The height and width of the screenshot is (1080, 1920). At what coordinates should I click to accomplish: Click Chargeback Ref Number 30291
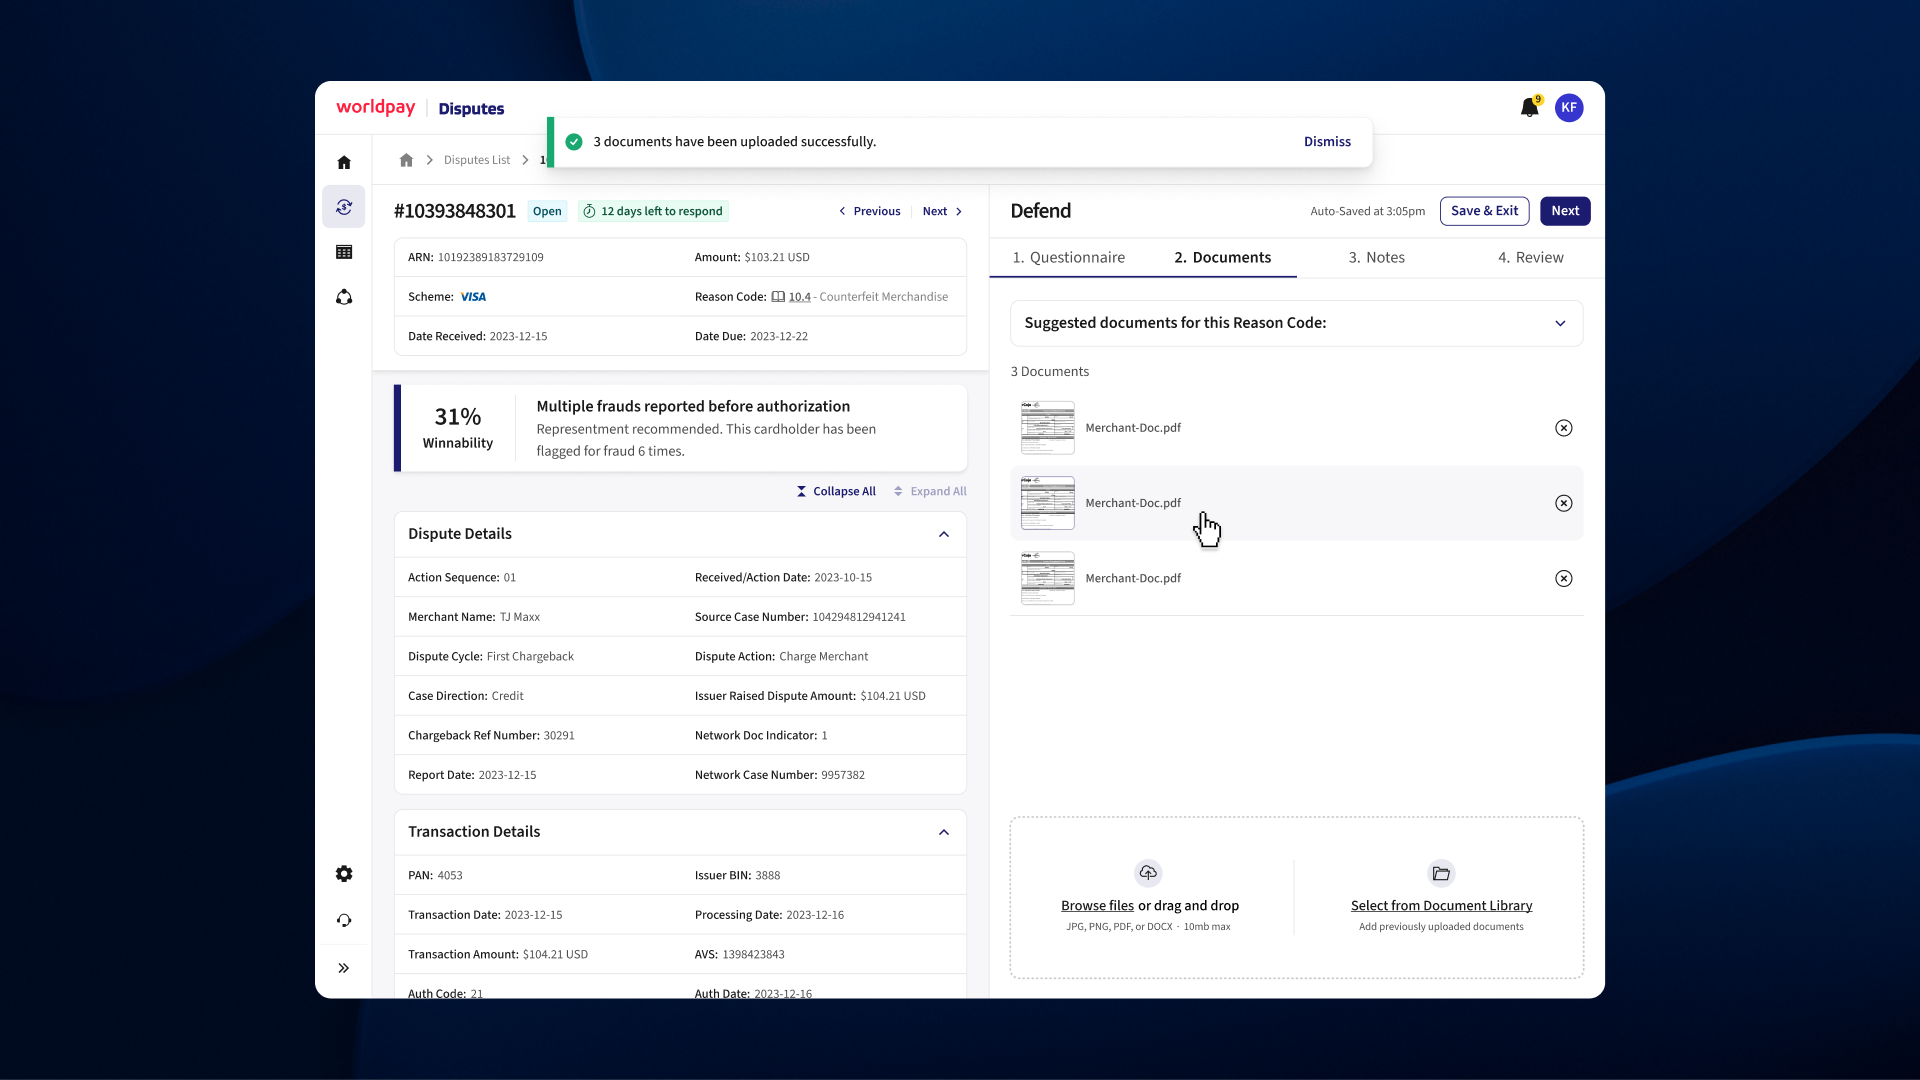point(559,735)
